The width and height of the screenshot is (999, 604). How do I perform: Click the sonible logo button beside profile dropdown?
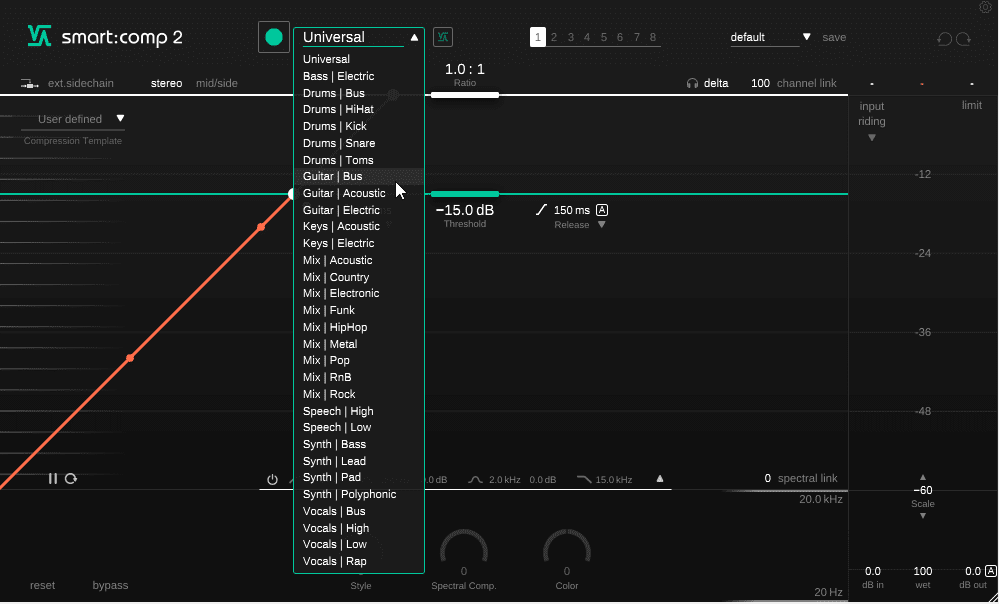[x=442, y=37]
